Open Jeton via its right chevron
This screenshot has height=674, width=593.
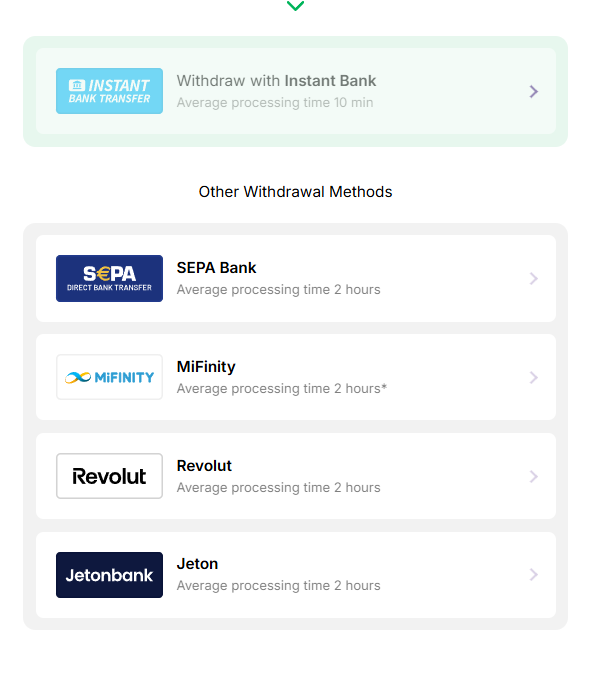click(533, 575)
